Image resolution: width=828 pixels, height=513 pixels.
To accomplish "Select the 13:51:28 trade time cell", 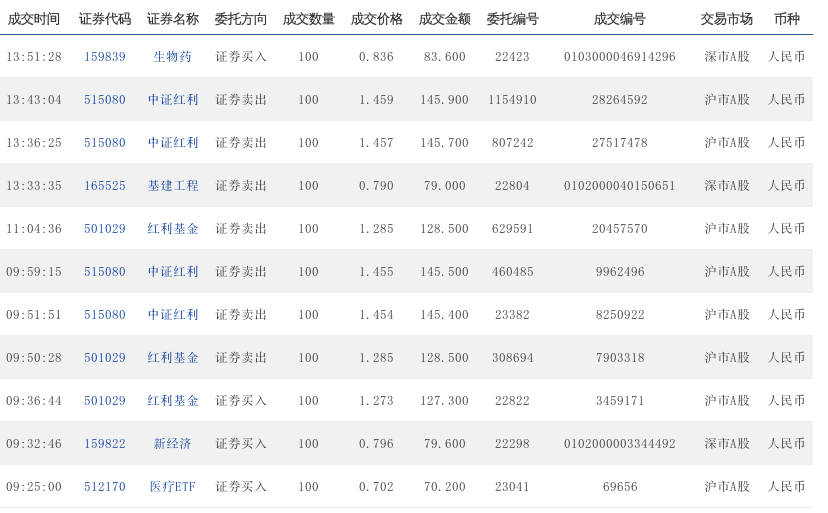I will point(34,57).
